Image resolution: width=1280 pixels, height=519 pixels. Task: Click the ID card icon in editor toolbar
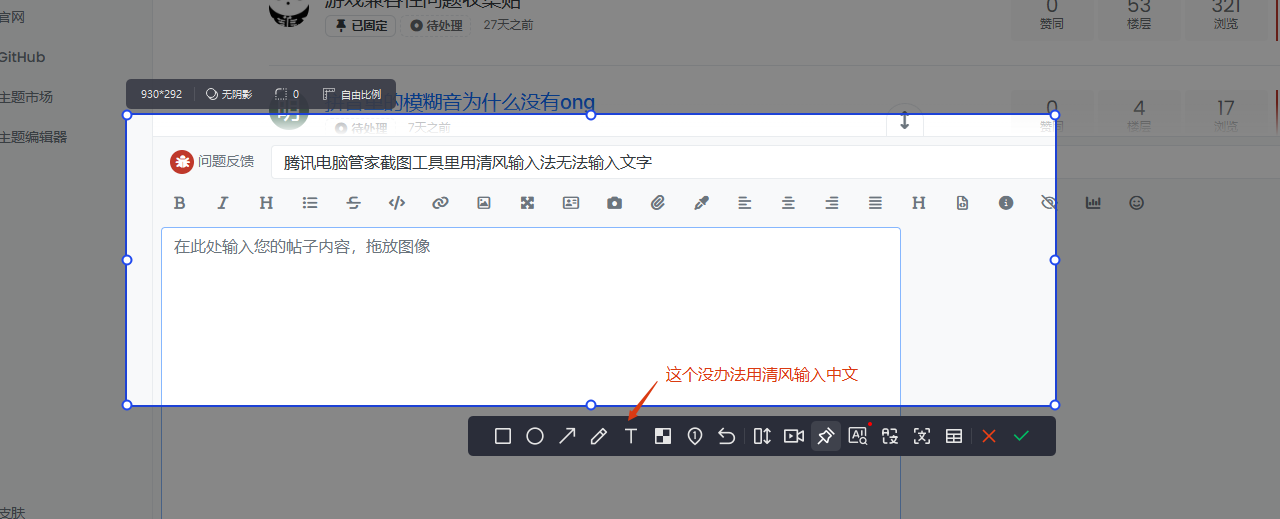(x=571, y=203)
